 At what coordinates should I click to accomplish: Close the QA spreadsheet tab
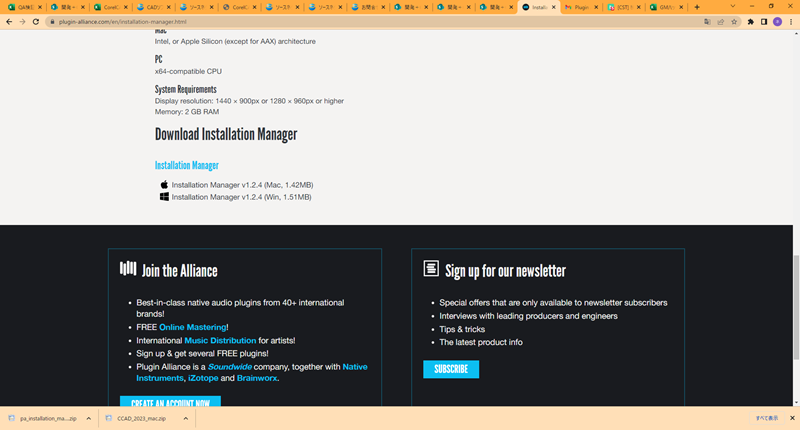(x=40, y=7)
